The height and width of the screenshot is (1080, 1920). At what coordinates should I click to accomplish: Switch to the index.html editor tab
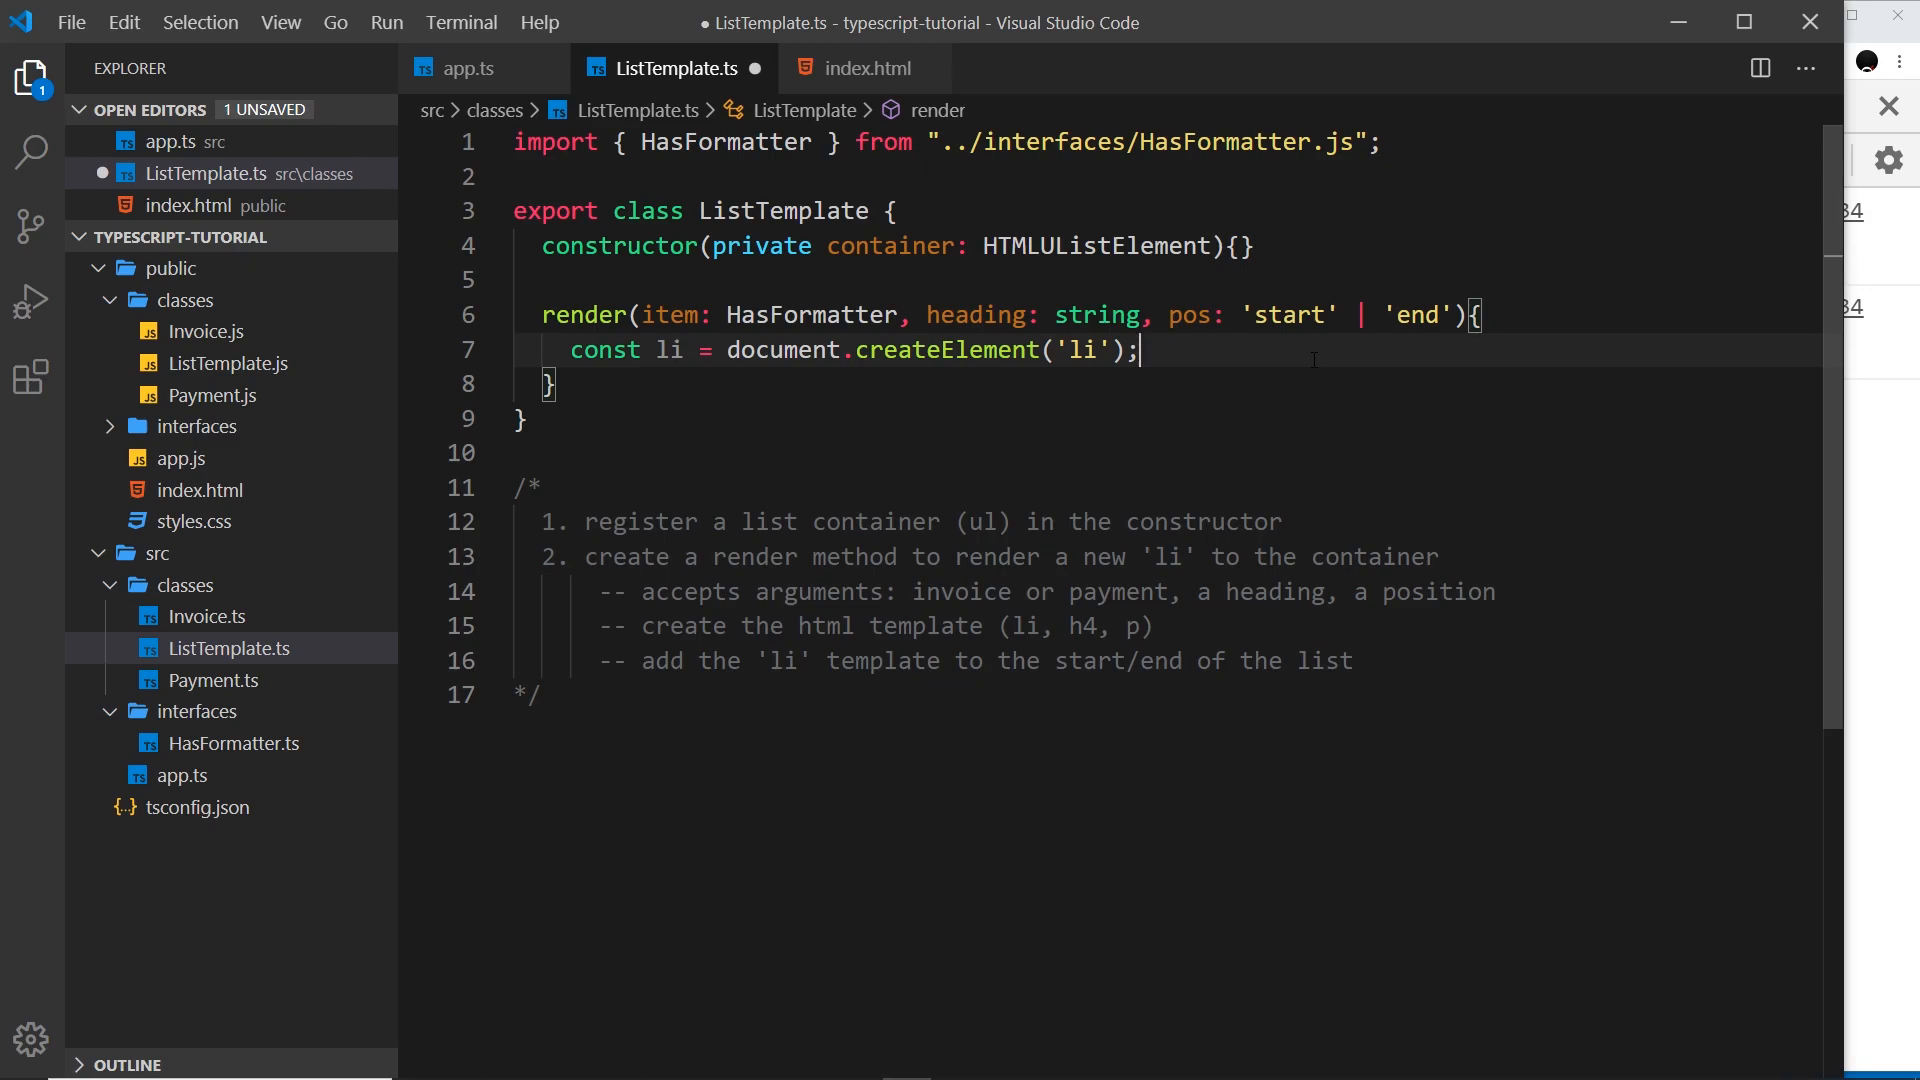tap(866, 69)
